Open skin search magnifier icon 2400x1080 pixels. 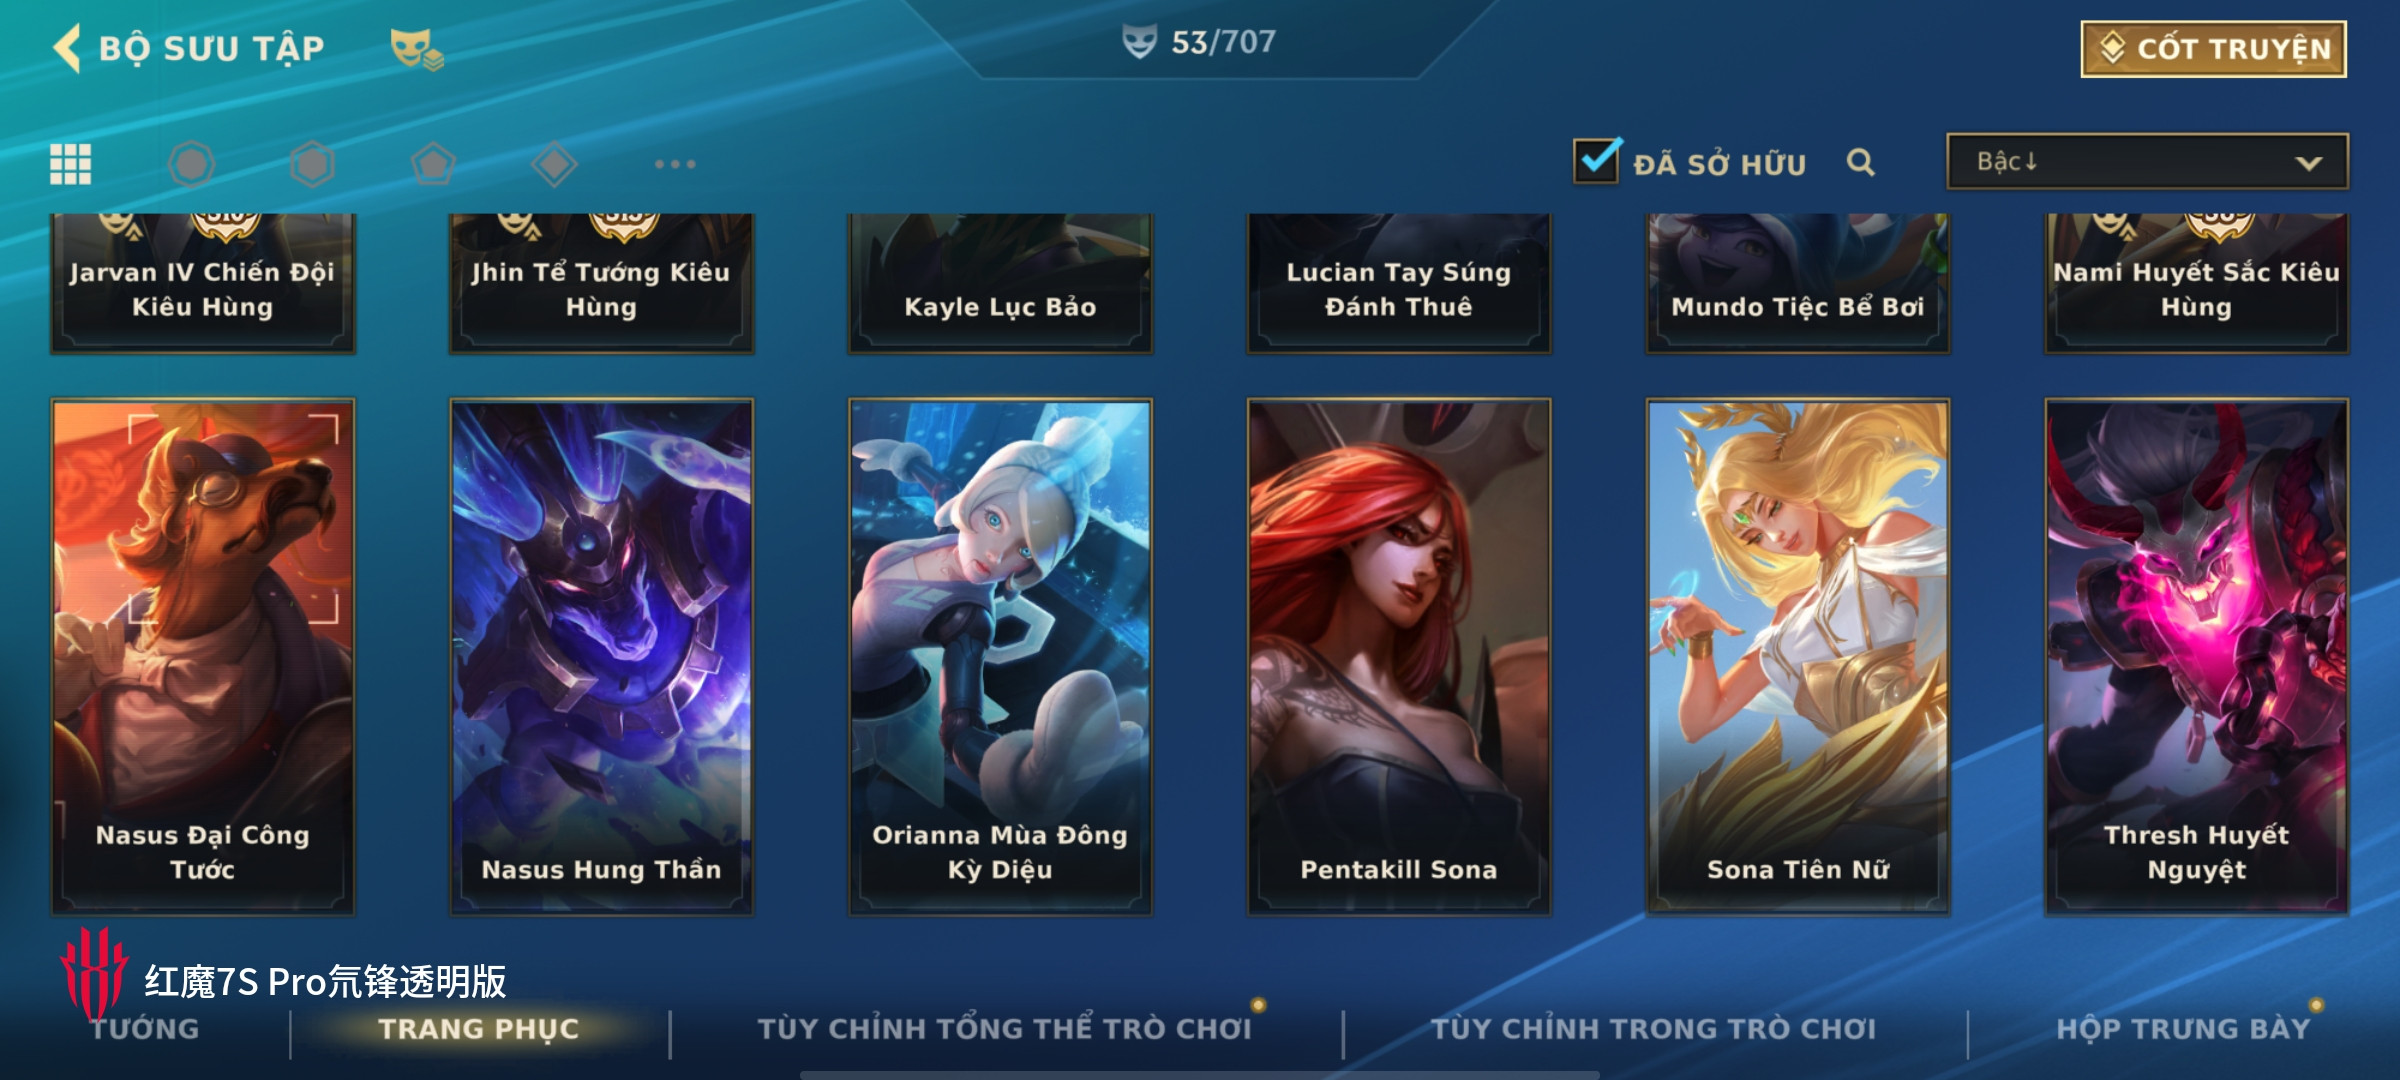[1860, 162]
